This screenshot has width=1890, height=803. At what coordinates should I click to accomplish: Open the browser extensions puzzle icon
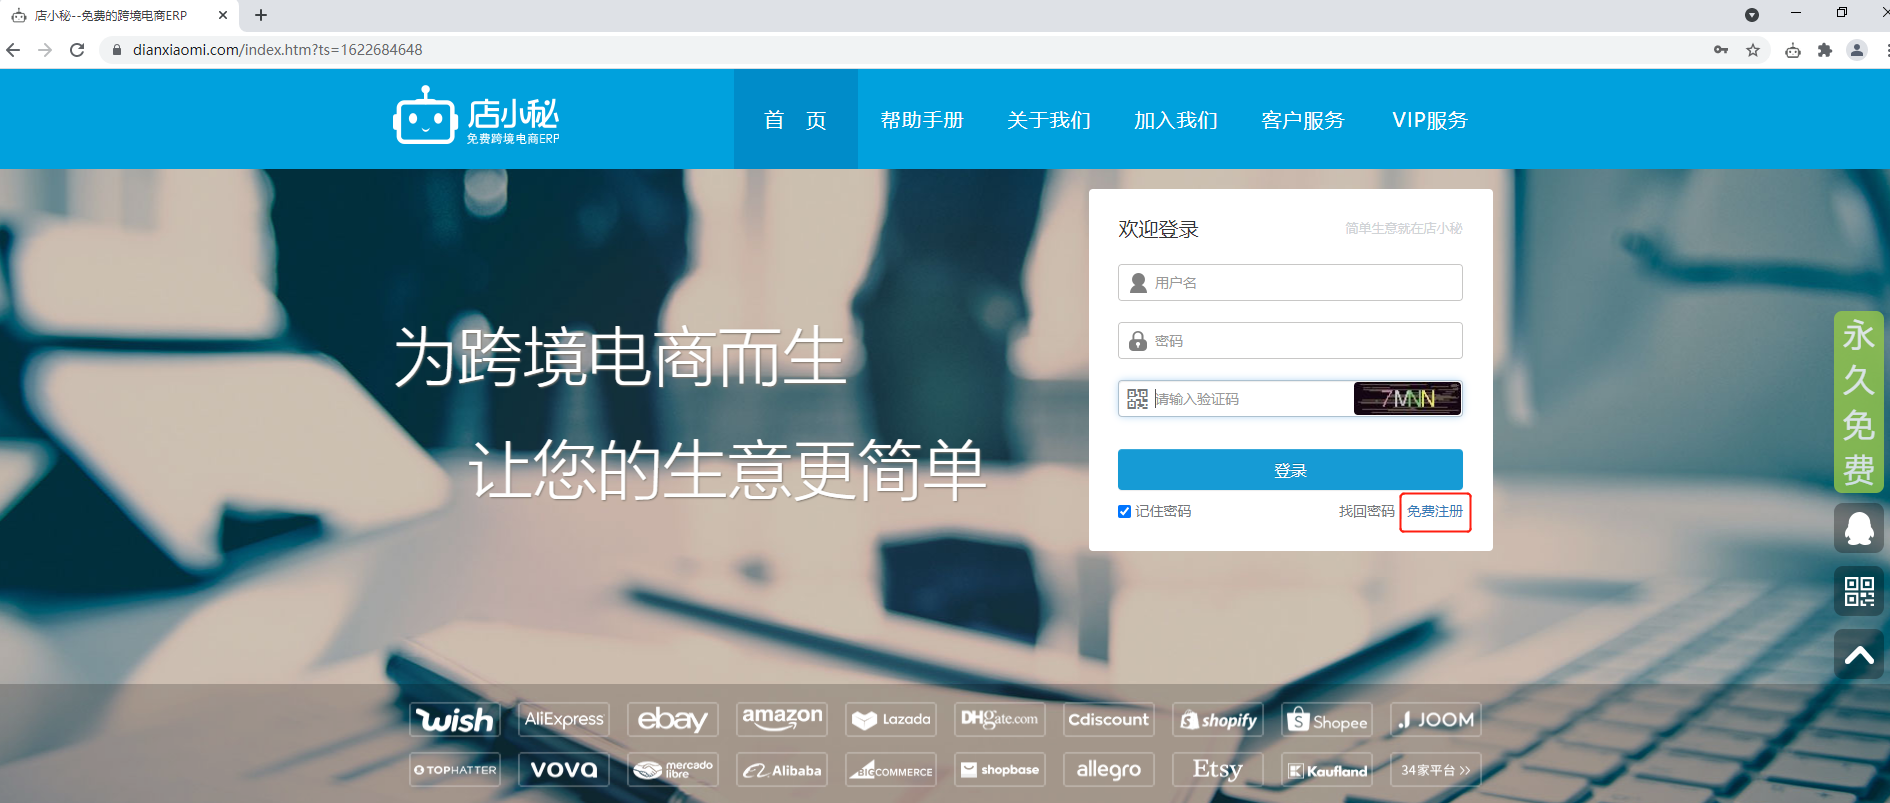1825,50
